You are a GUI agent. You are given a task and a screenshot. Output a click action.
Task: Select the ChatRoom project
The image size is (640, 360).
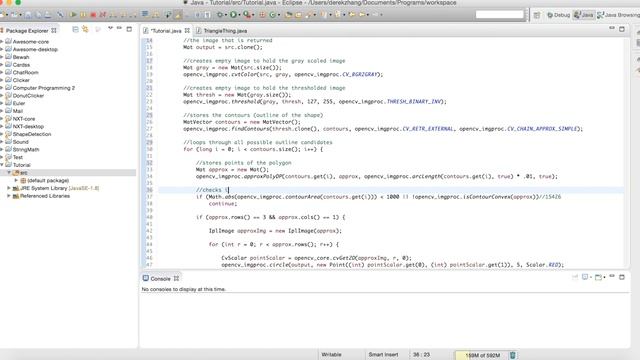coord(25,72)
